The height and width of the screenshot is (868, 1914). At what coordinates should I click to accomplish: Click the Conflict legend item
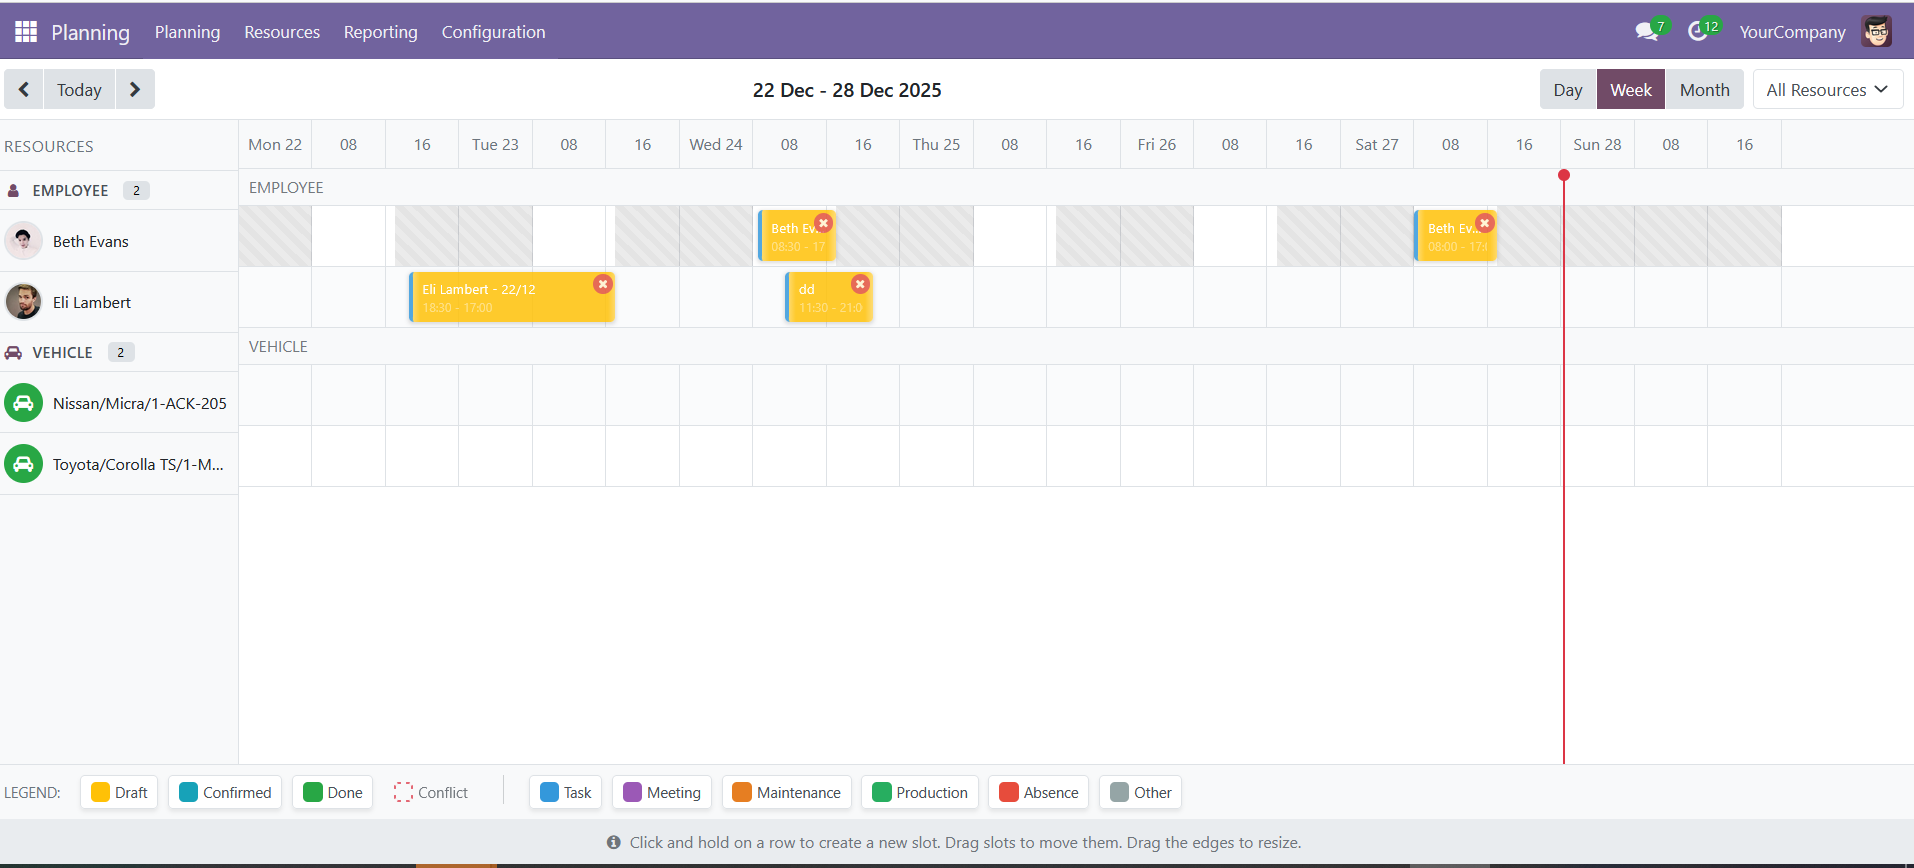coord(431,792)
